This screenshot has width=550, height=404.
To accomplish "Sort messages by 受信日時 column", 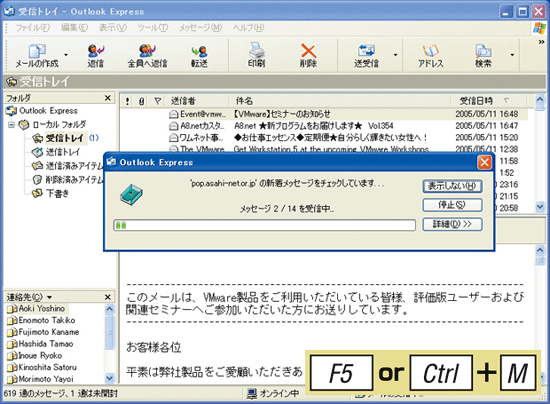I will click(x=489, y=101).
